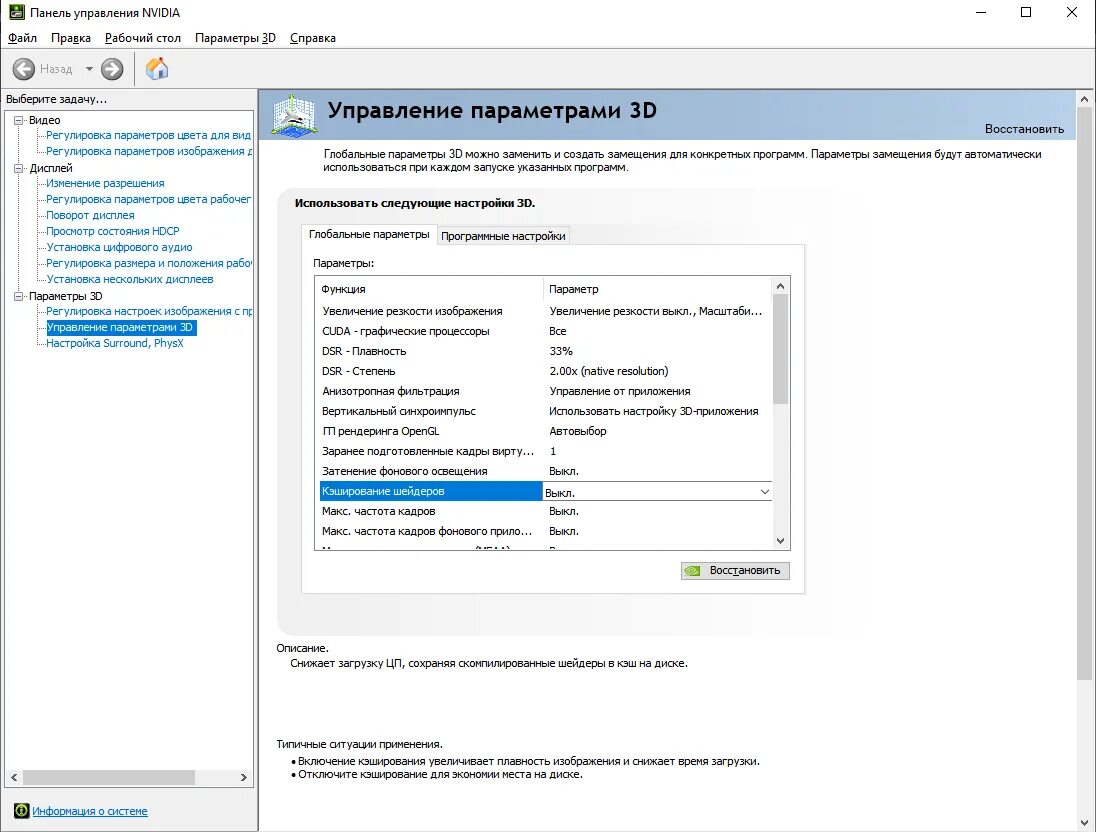Screen dimensions: 1096x832
Task: Open the Home icon in toolbar
Action: pyautogui.click(x=157, y=69)
